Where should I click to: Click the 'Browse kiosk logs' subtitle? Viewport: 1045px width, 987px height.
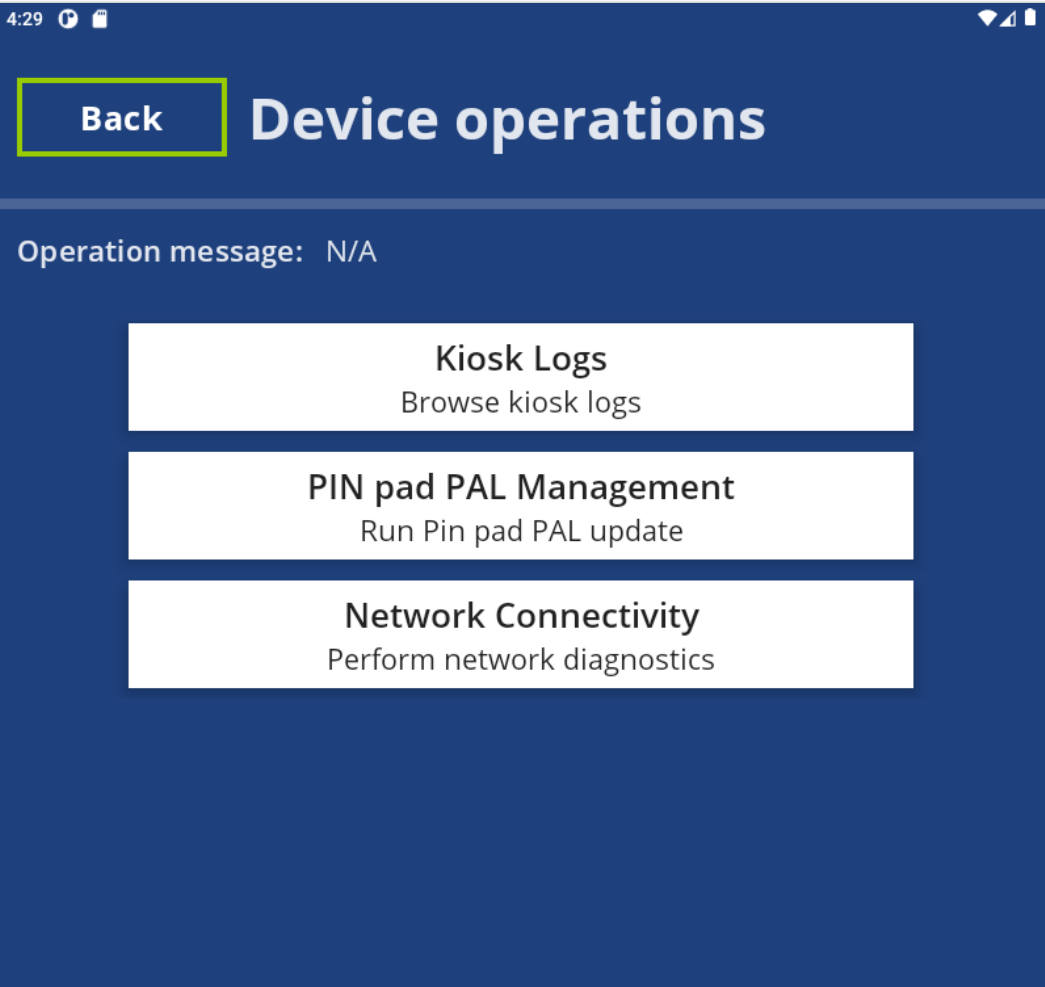tap(520, 402)
